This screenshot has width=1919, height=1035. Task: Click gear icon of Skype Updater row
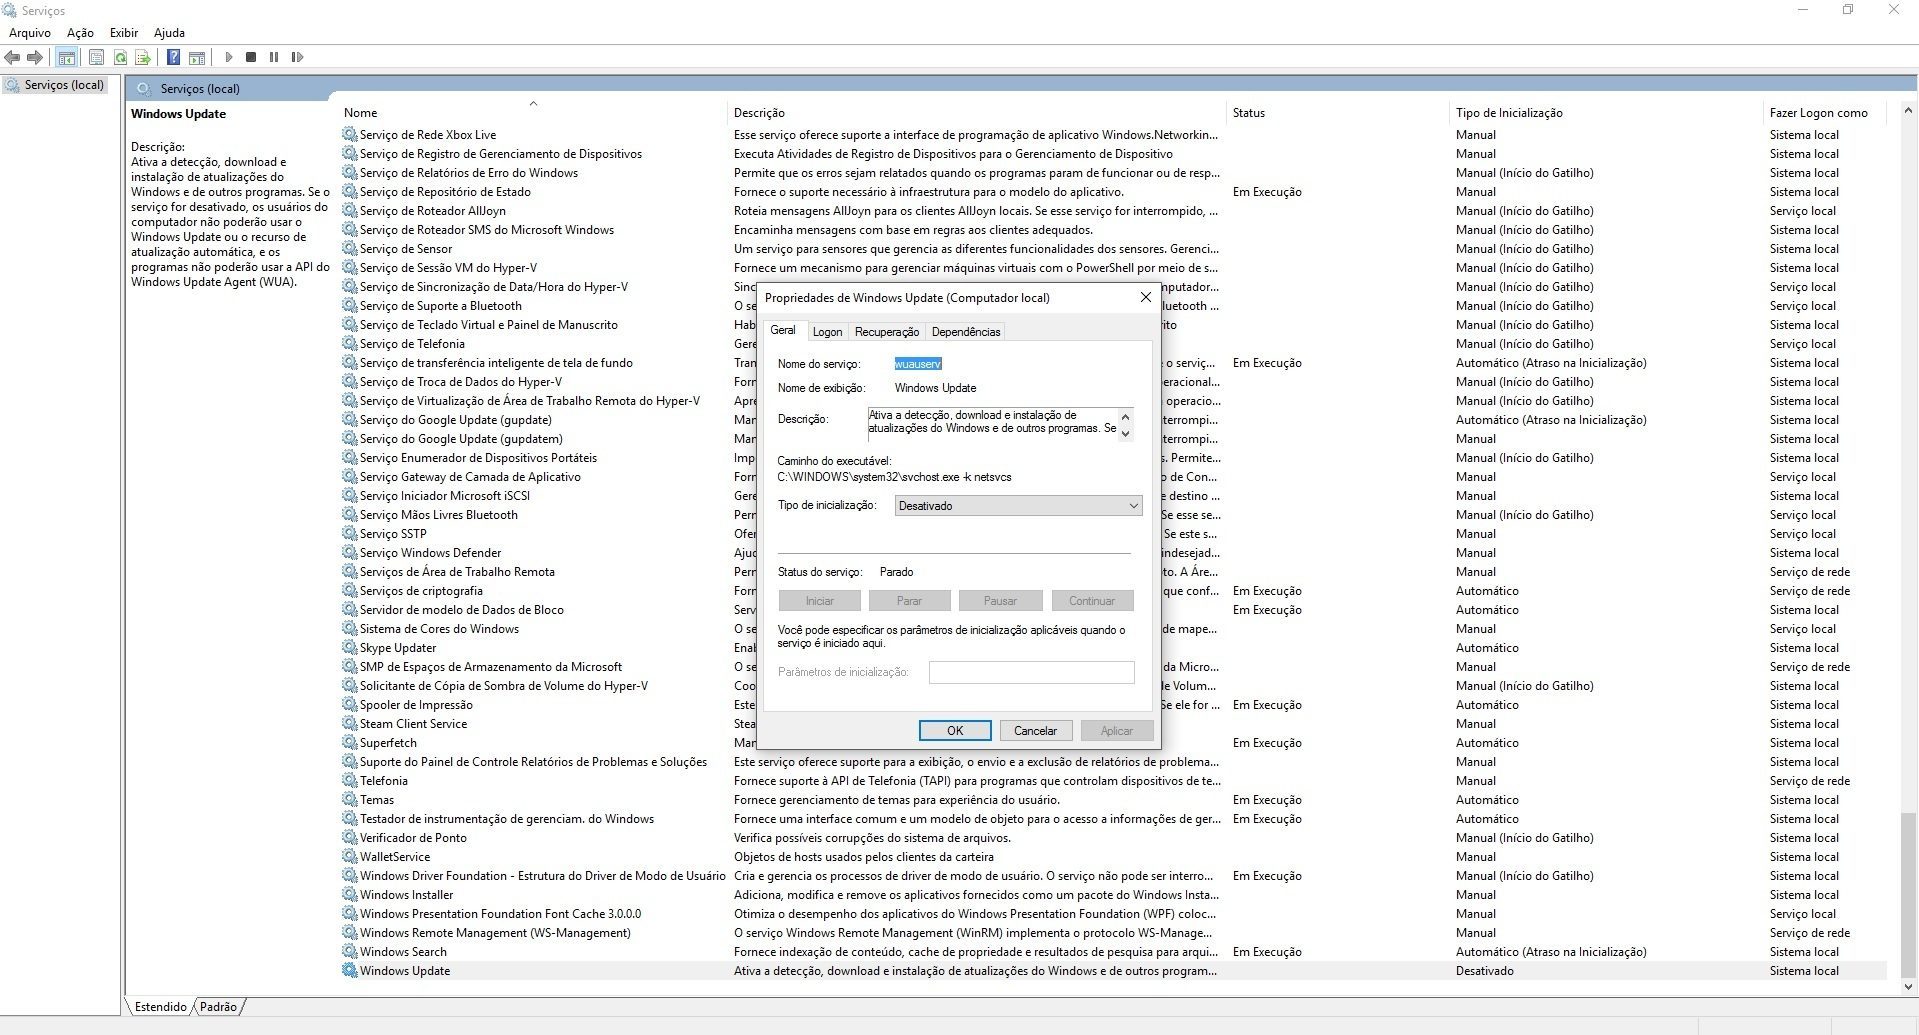pyautogui.click(x=349, y=648)
